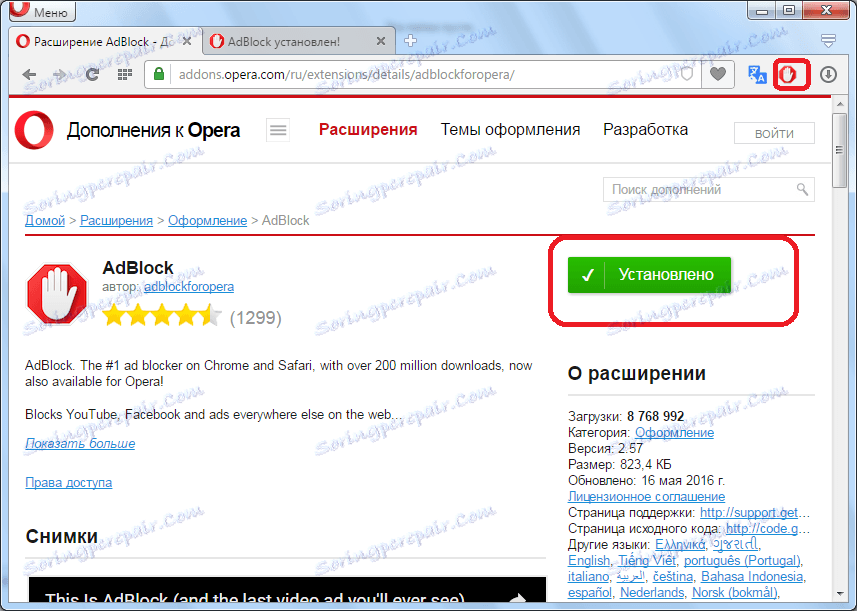Select the Темы оформления menu item

(x=510, y=129)
